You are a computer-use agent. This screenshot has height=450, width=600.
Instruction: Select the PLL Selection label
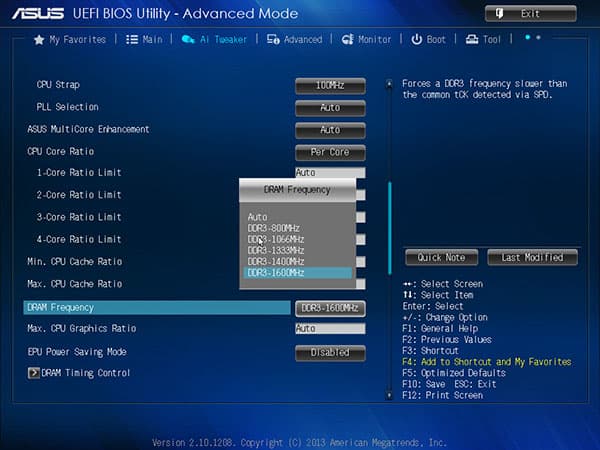[x=67, y=107]
